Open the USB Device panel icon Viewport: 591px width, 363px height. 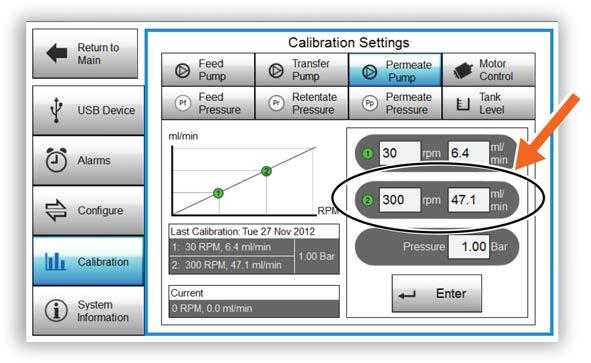(56, 110)
